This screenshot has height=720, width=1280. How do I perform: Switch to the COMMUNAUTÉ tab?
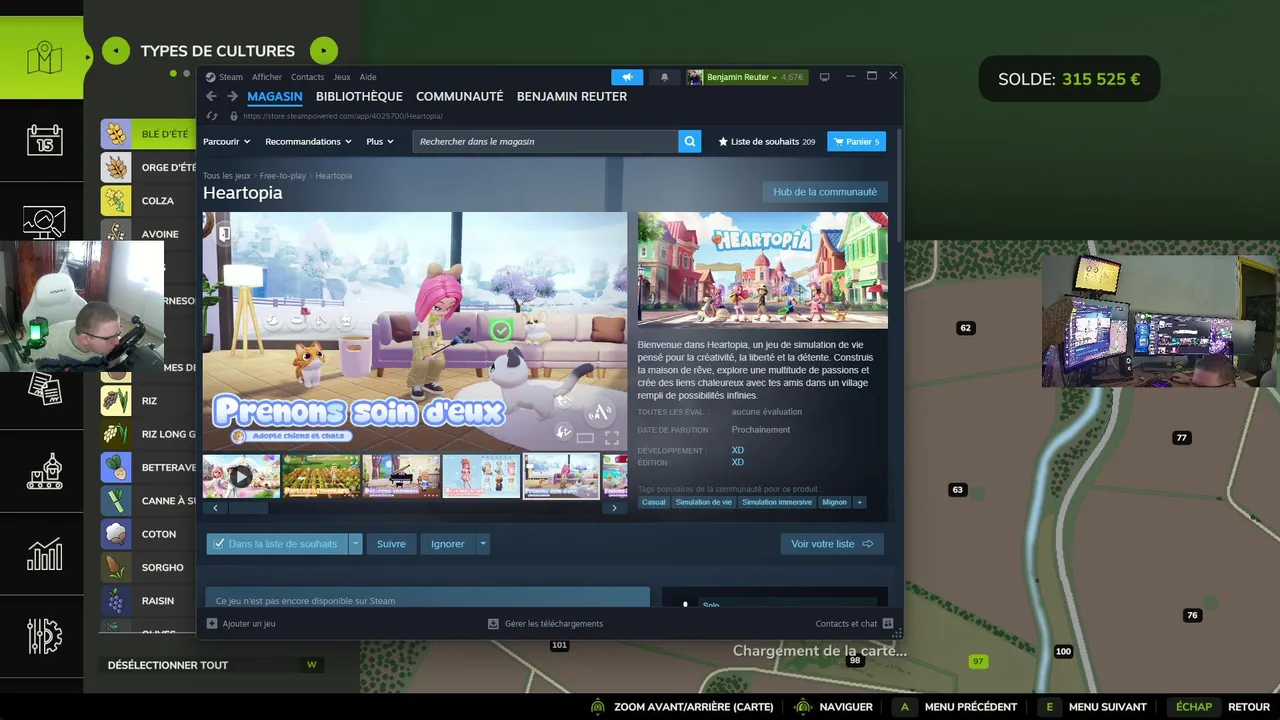[x=460, y=96]
